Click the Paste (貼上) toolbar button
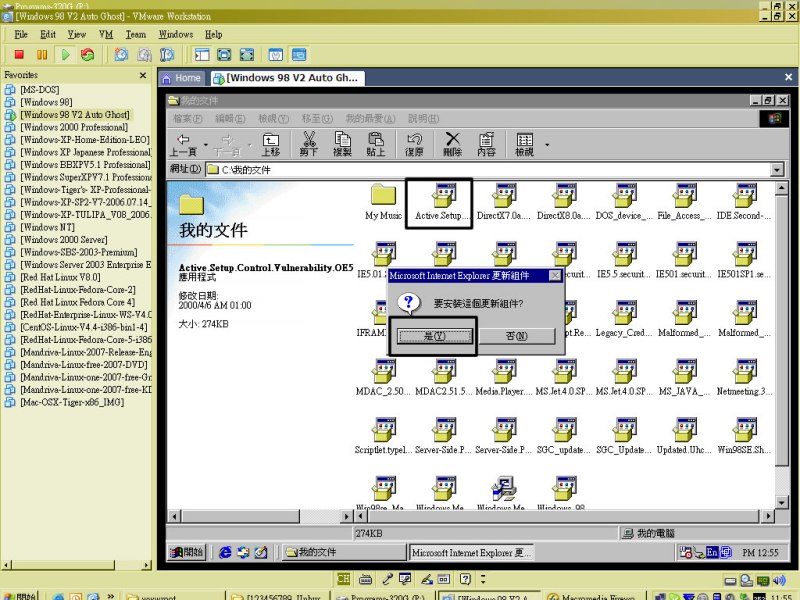This screenshot has height=600, width=800. point(376,145)
